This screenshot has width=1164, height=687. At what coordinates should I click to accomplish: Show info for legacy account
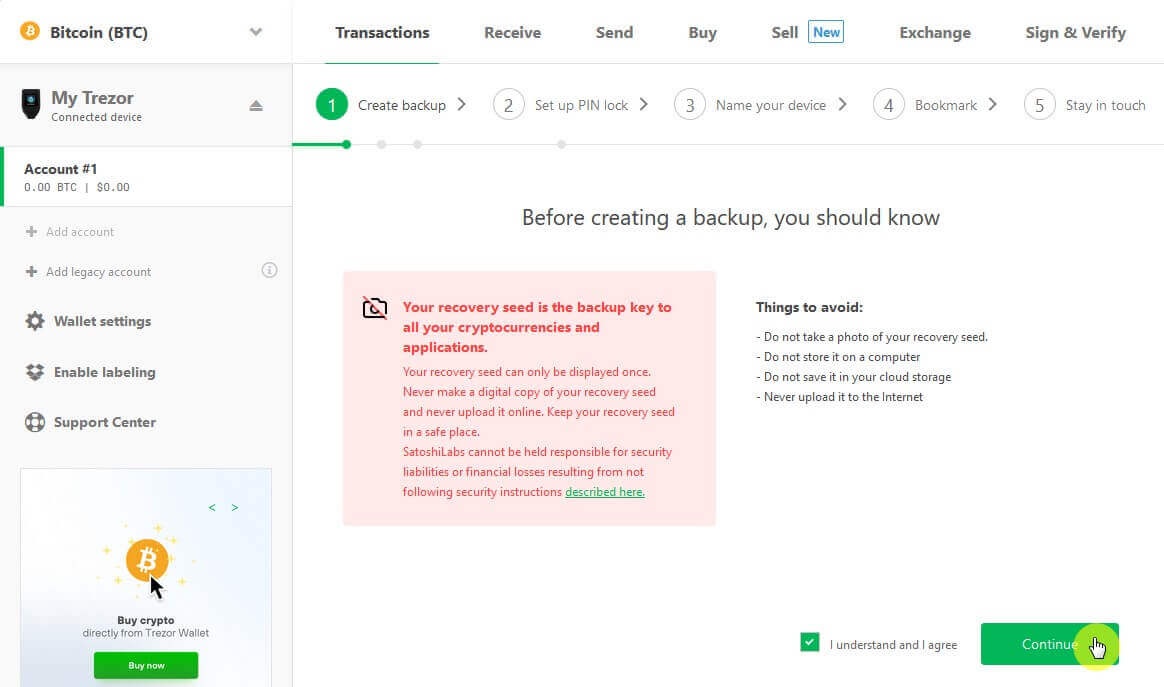[x=269, y=270]
